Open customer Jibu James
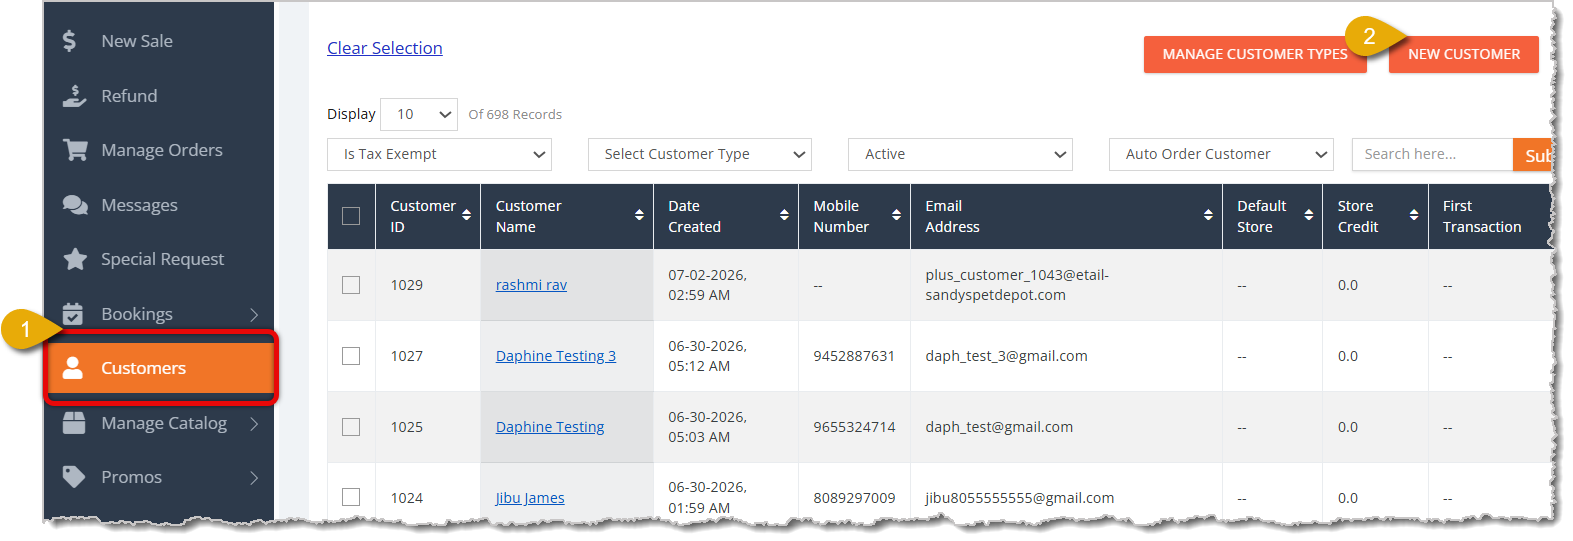The width and height of the screenshot is (1573, 541). point(530,498)
